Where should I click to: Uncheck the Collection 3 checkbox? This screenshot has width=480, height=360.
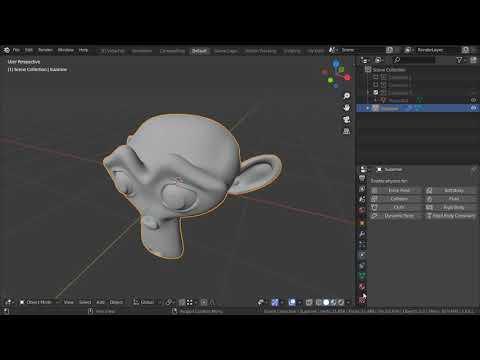coord(376,92)
